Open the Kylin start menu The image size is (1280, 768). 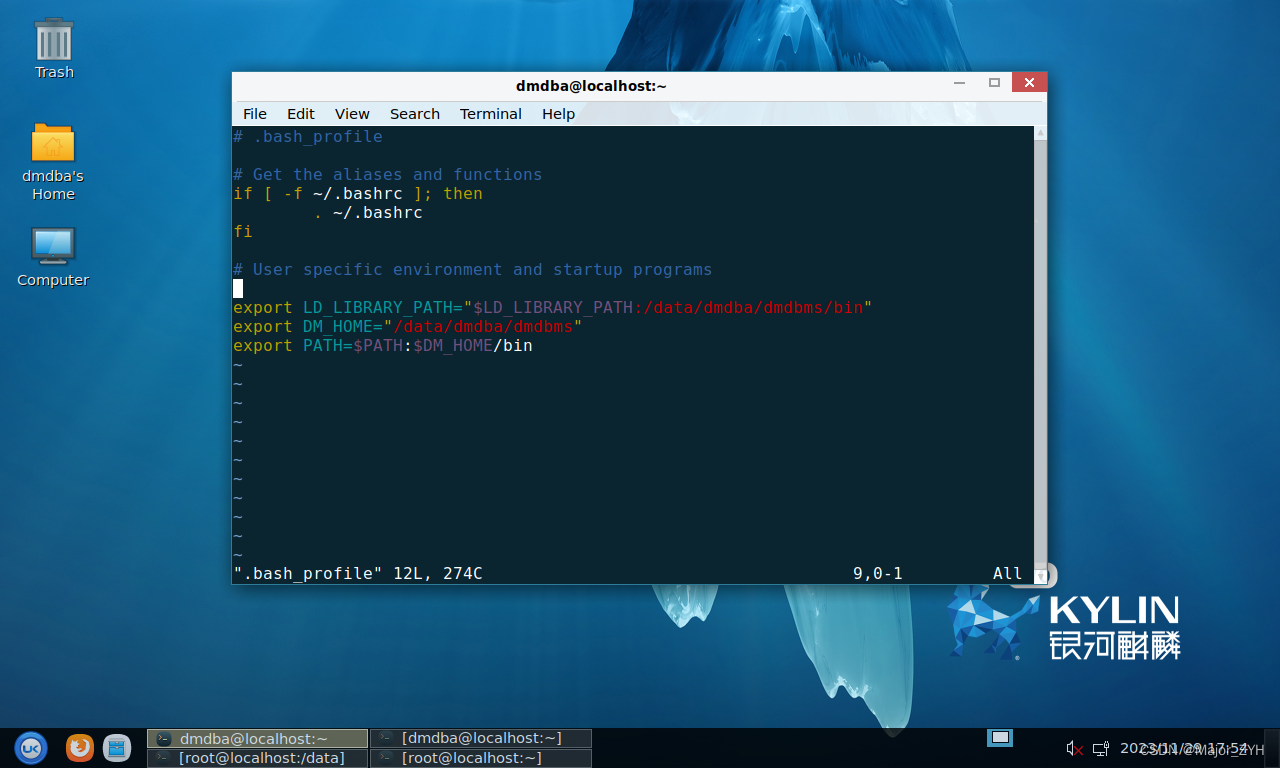tap(30, 747)
